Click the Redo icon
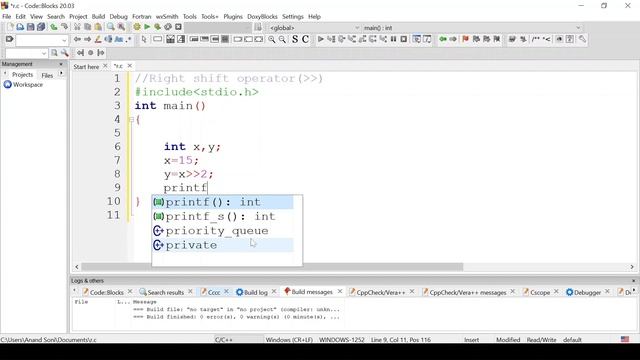The image size is (640, 360). point(64,27)
